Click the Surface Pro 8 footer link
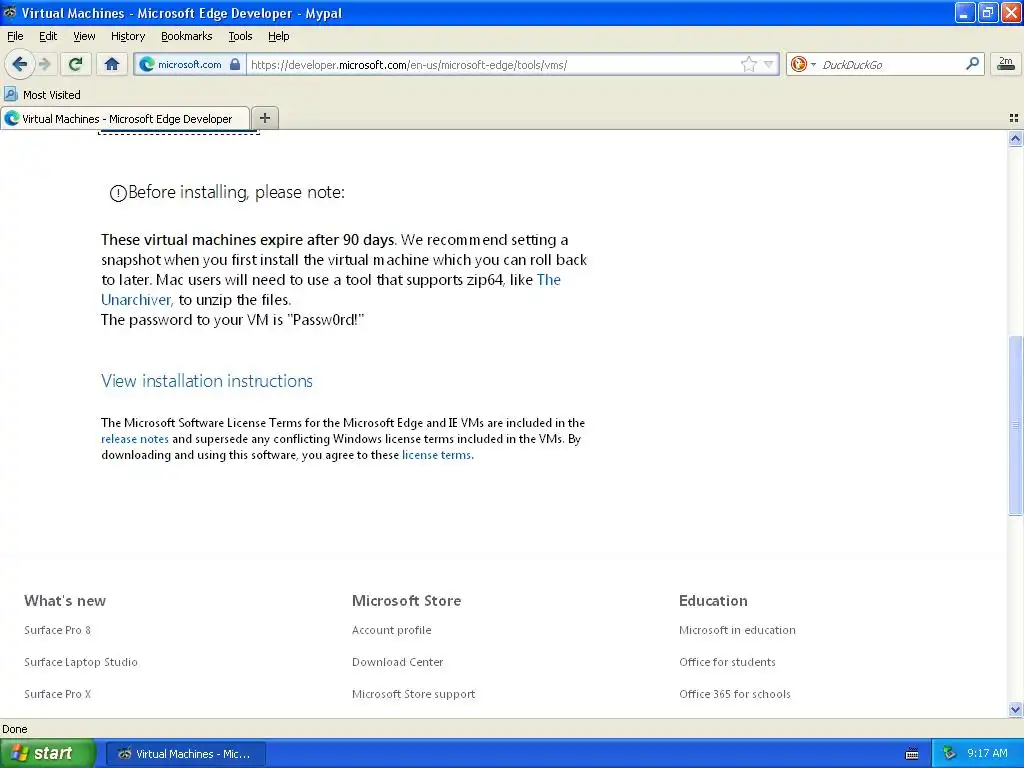Screen dimensions: 1024x768 [x=57, y=630]
